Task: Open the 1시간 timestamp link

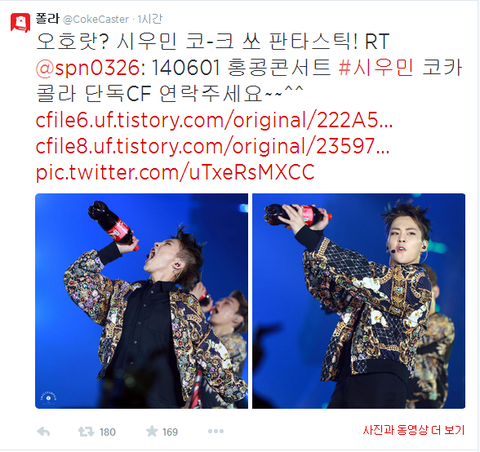Action: (x=150, y=19)
